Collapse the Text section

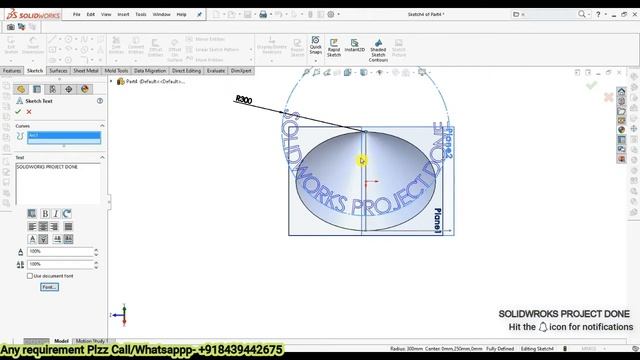click(102, 157)
